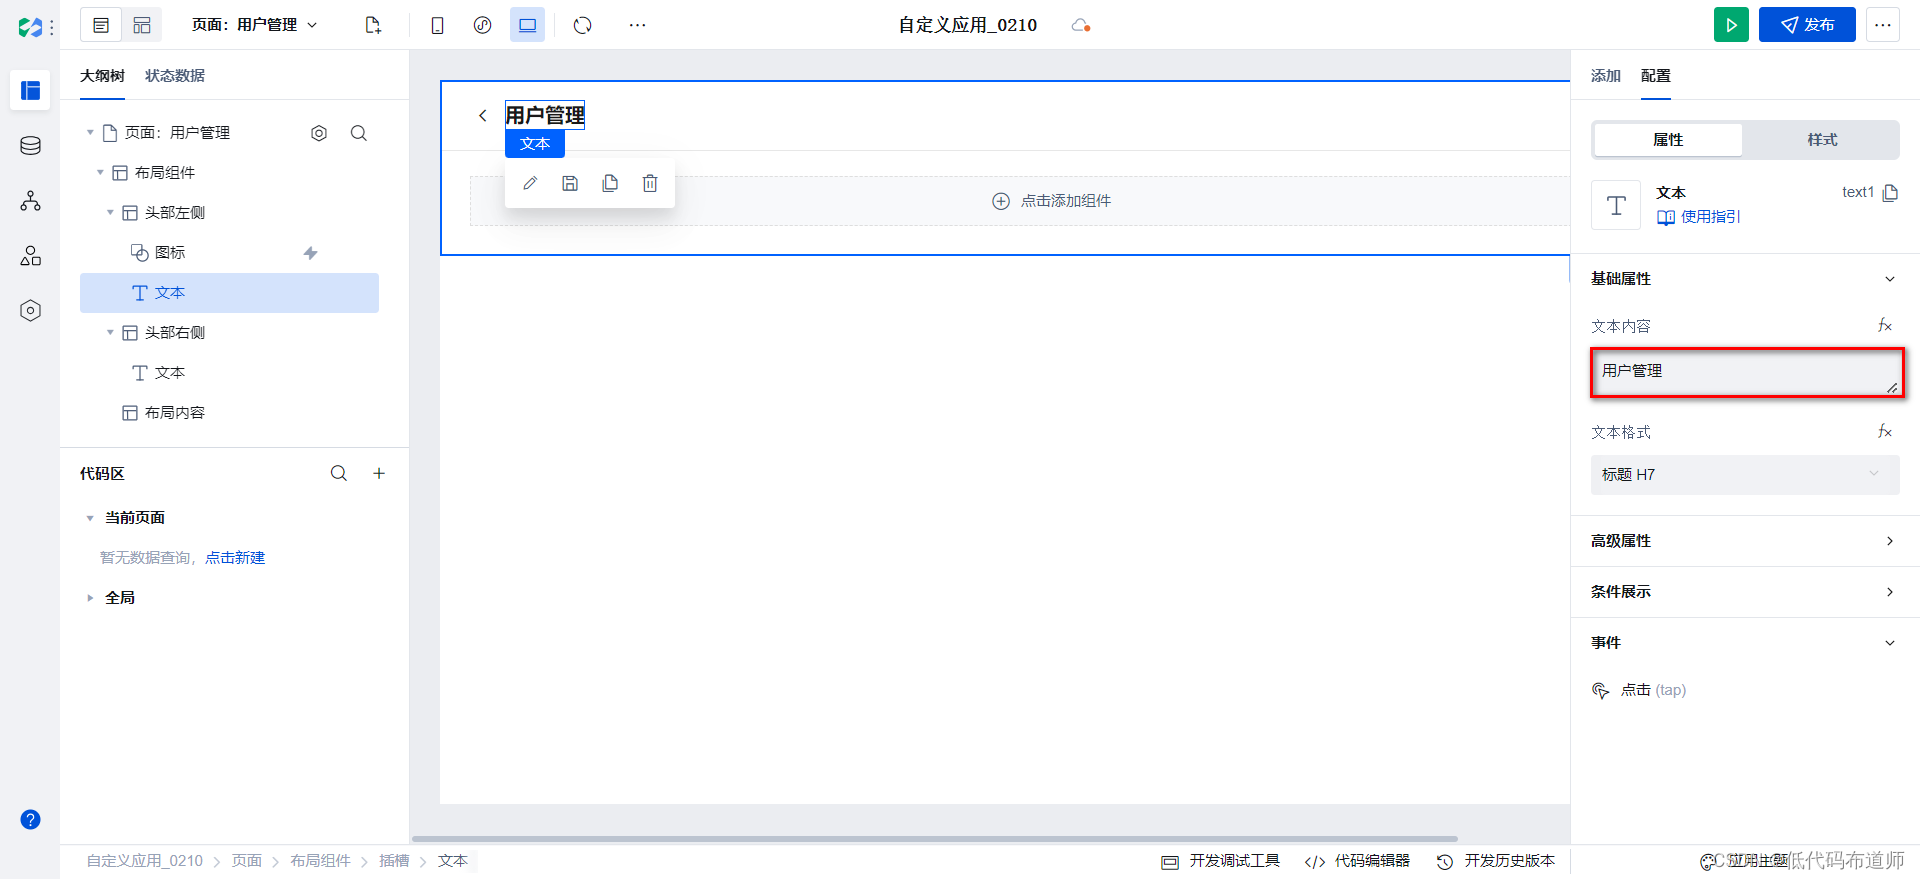
Task: Delete component with the trash icon
Action: [x=650, y=183]
